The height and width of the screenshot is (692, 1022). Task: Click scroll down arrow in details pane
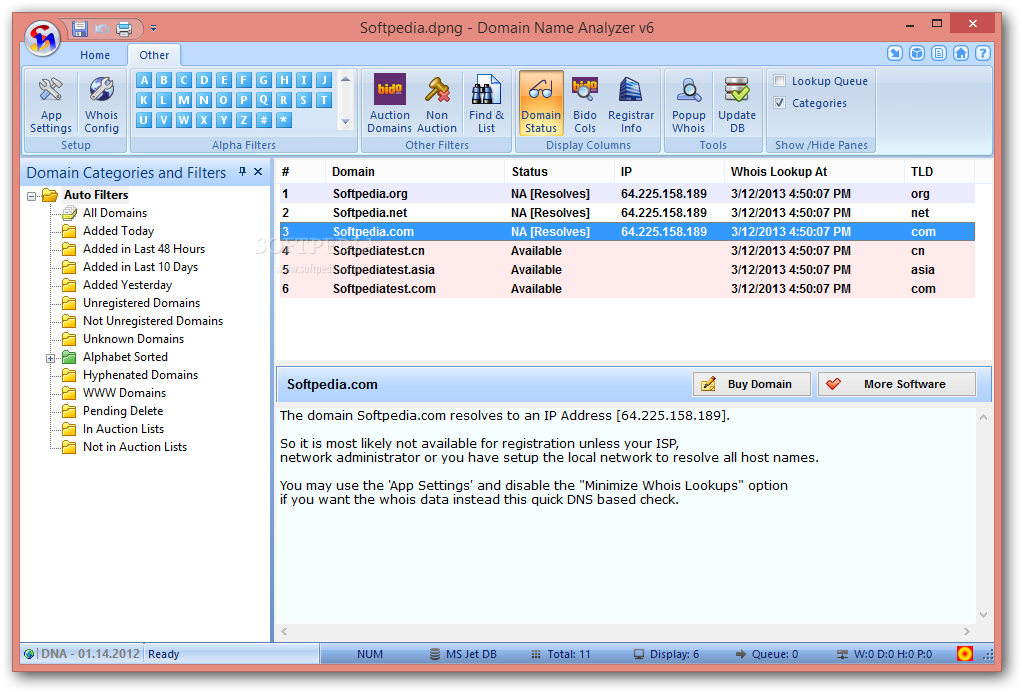tap(984, 614)
